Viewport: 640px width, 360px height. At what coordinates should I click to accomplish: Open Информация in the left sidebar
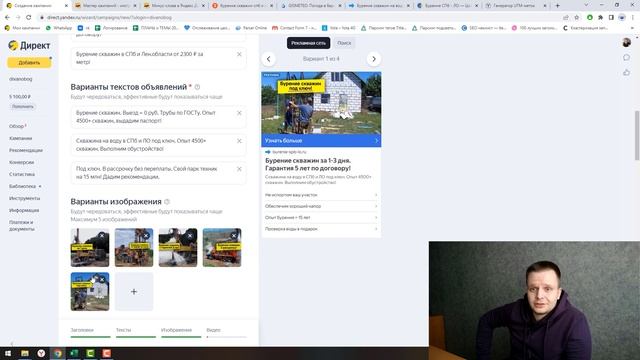(24, 210)
